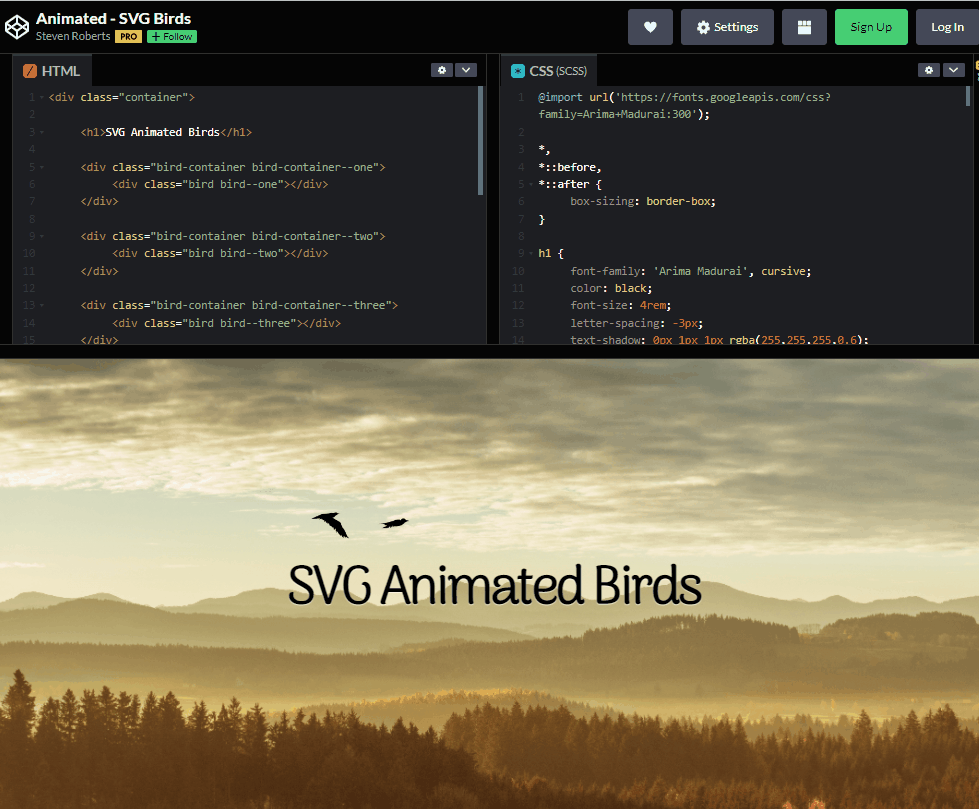Collapse code fold at HTML line 3
Viewport: 979px width, 809px height.
42,132
